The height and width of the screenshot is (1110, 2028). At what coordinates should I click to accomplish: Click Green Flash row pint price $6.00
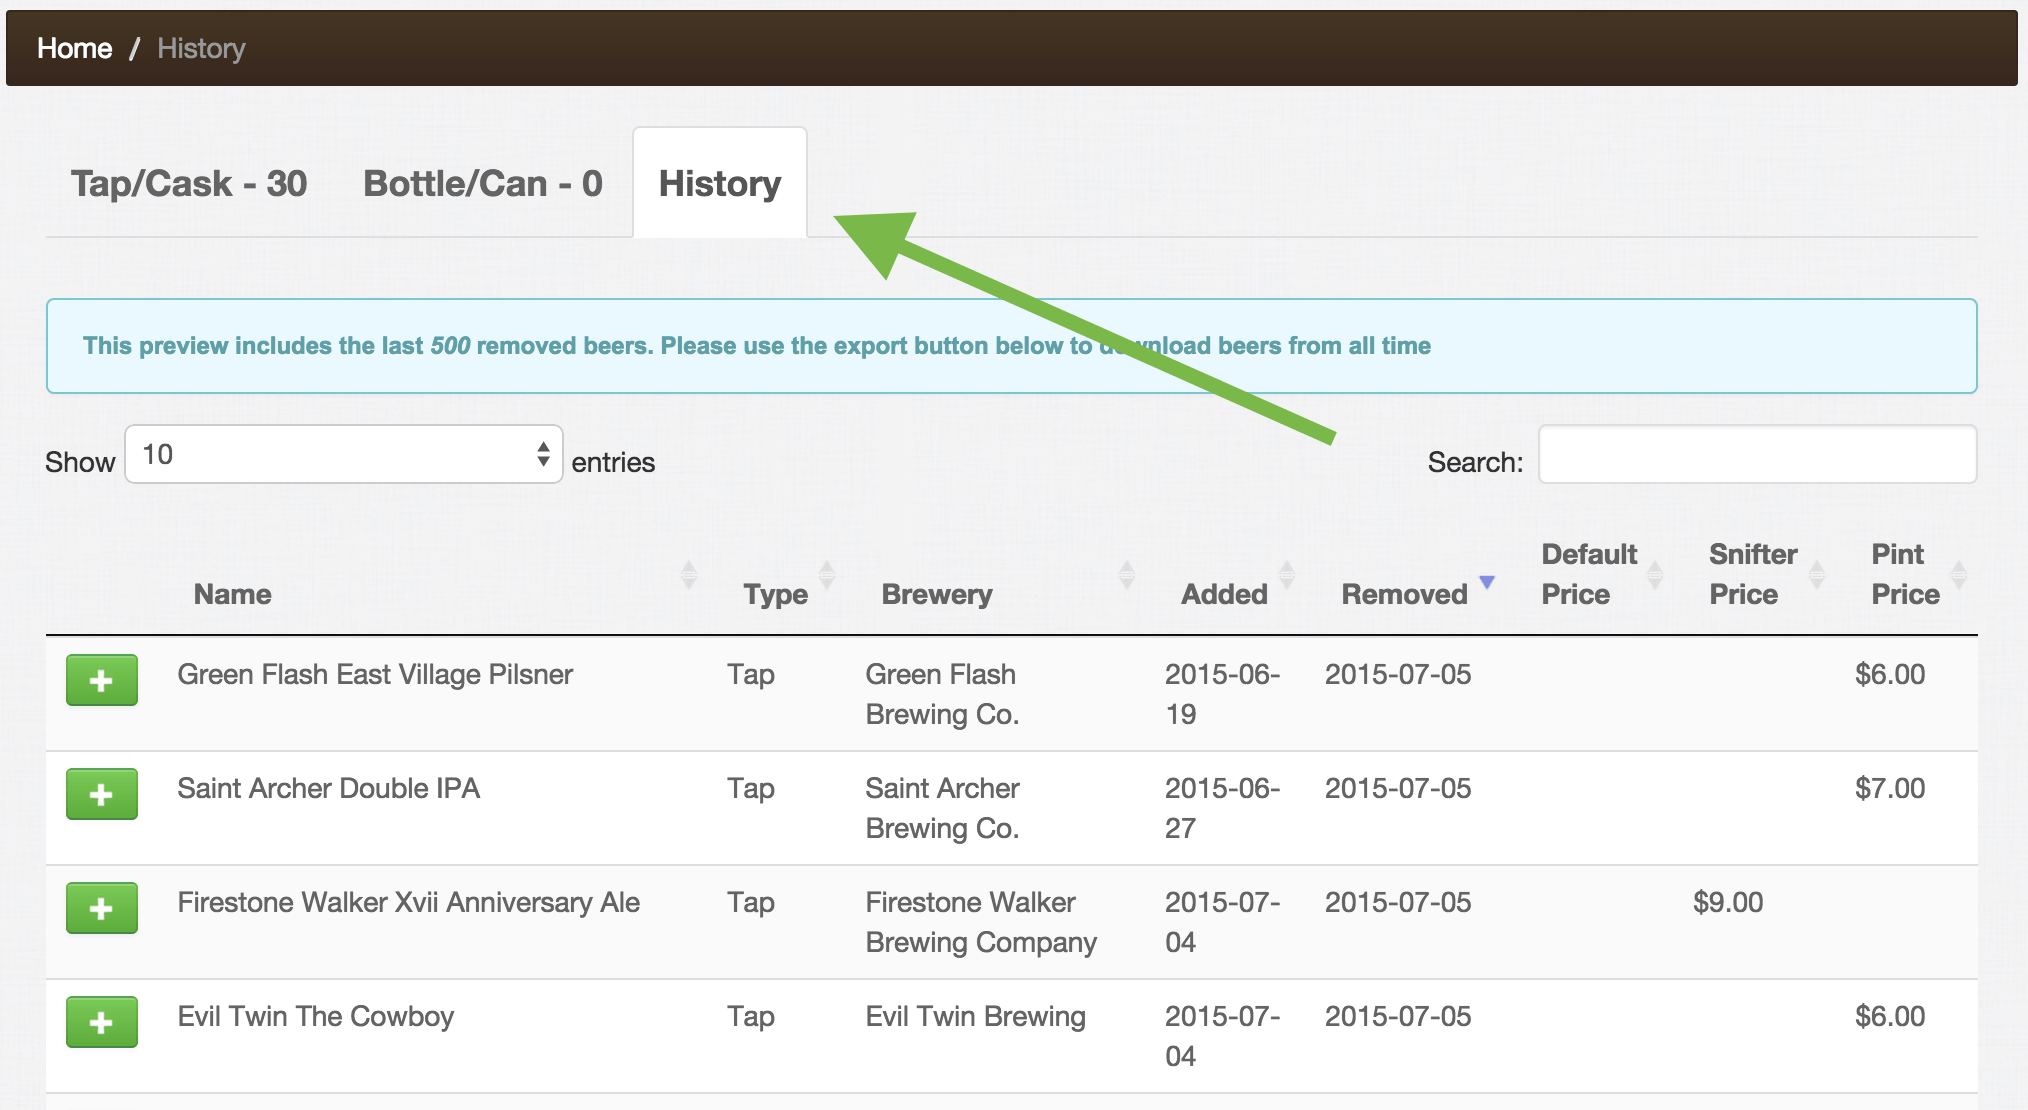[x=1890, y=674]
